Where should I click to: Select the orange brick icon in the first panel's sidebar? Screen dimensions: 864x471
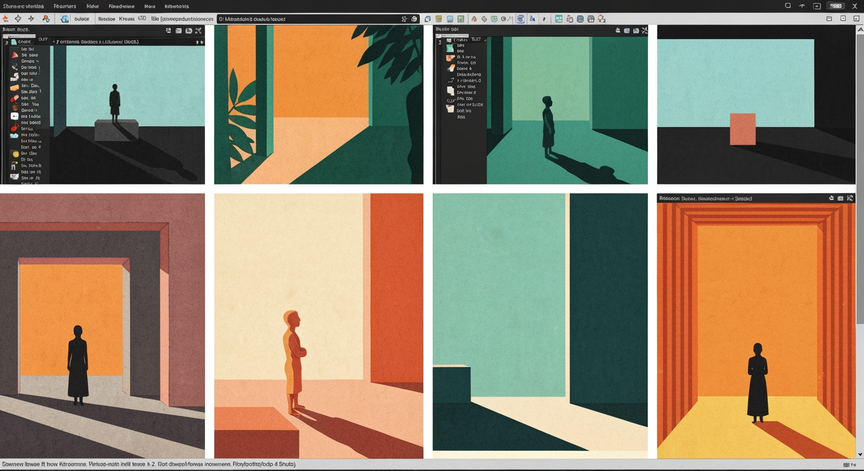14,88
